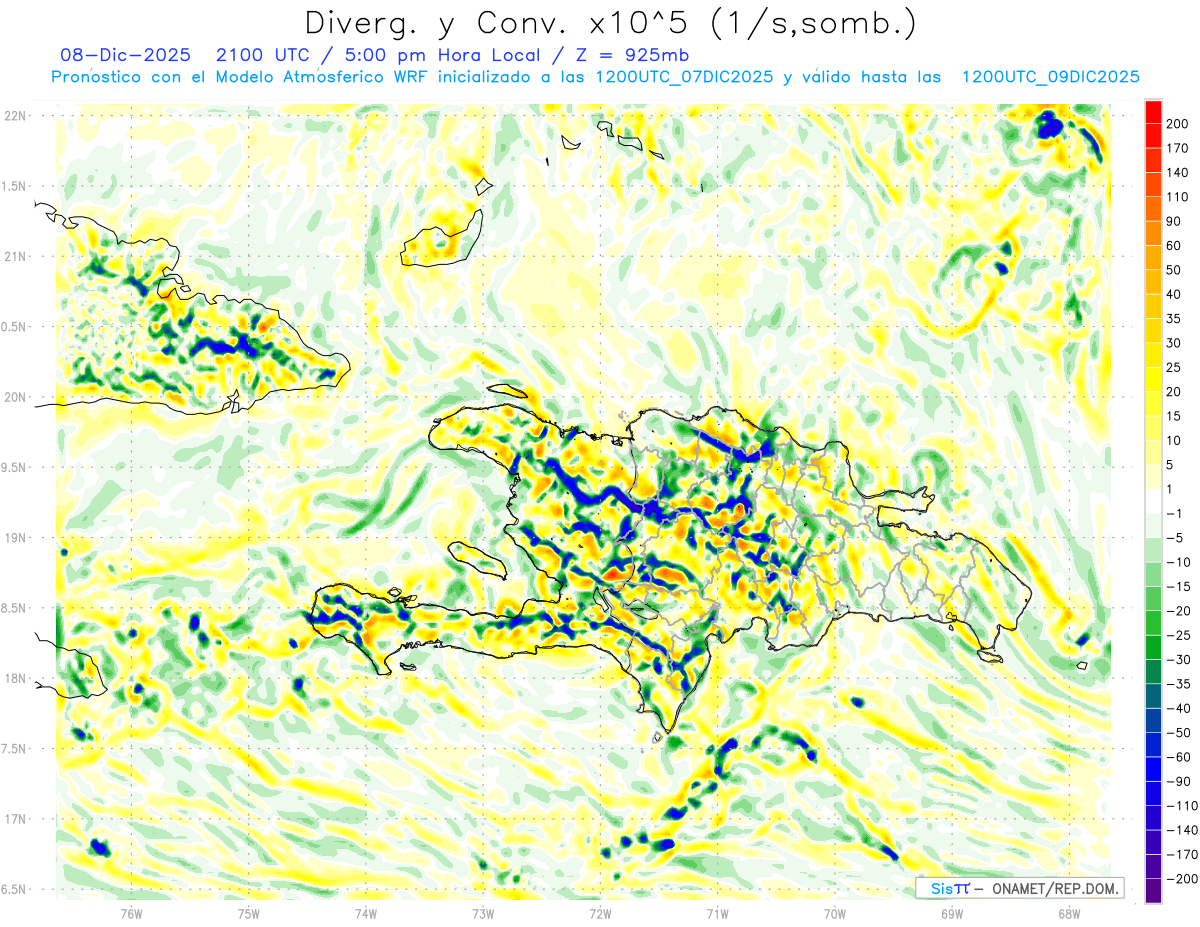Click the '22N' latitude label
1200x927 pixels.
tap(16, 116)
